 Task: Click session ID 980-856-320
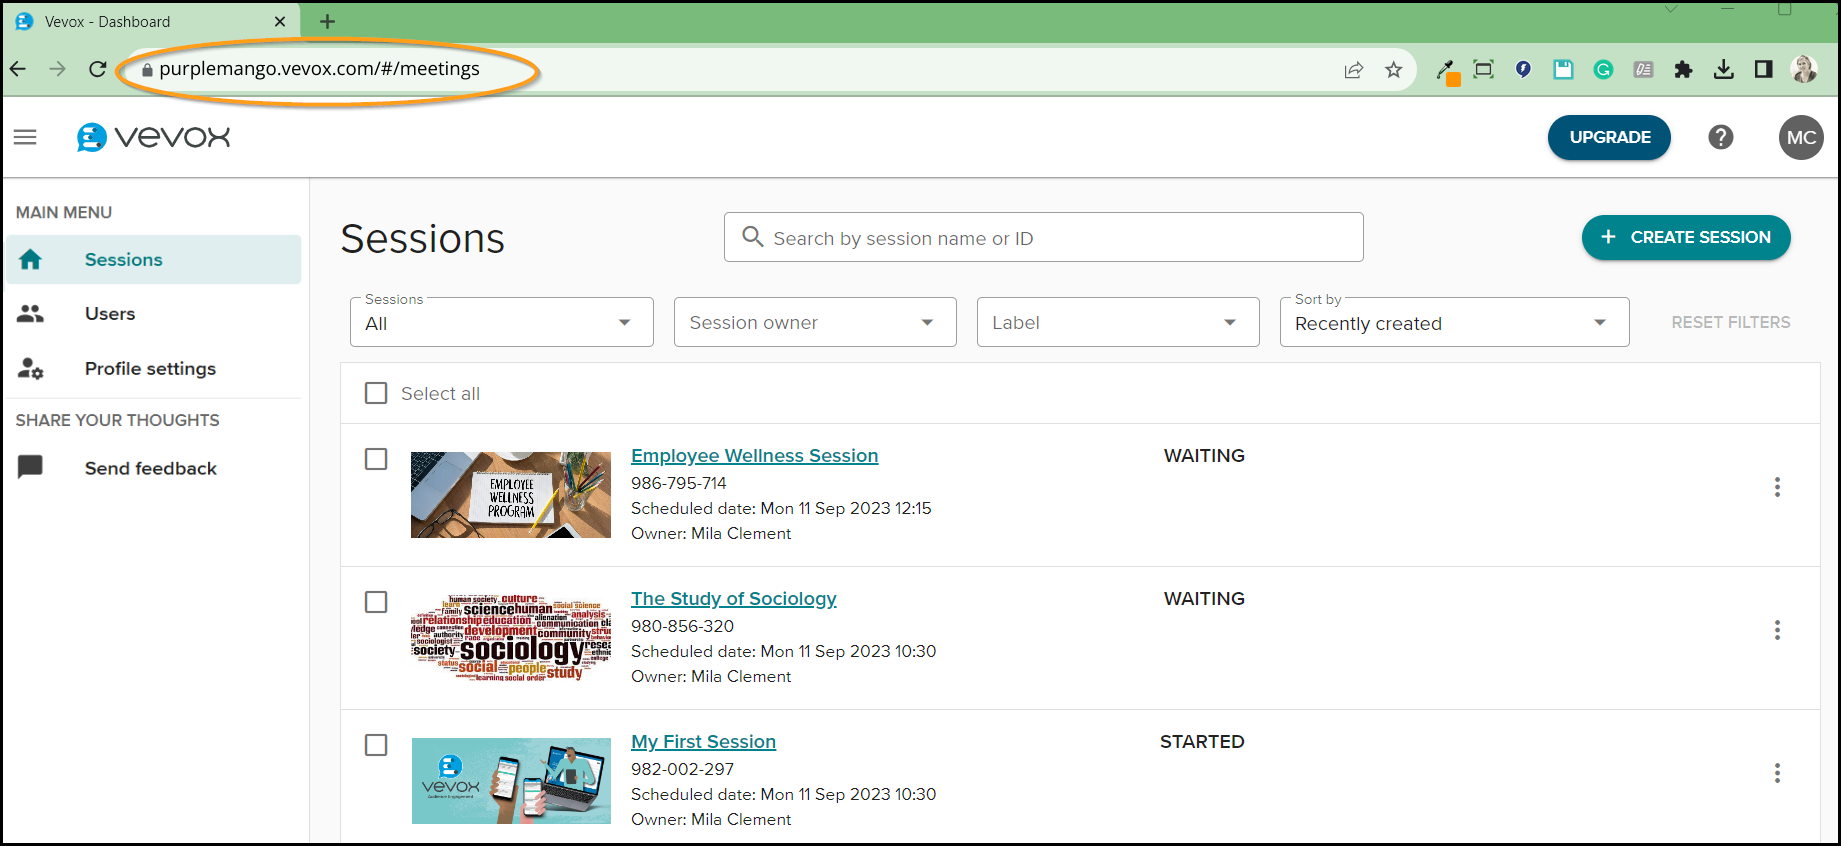[x=682, y=626]
